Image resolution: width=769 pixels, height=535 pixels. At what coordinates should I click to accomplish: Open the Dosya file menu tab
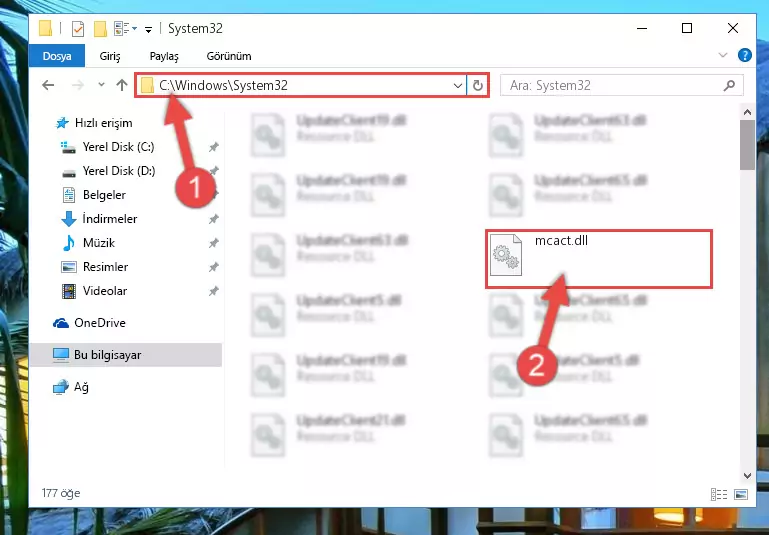click(x=57, y=56)
